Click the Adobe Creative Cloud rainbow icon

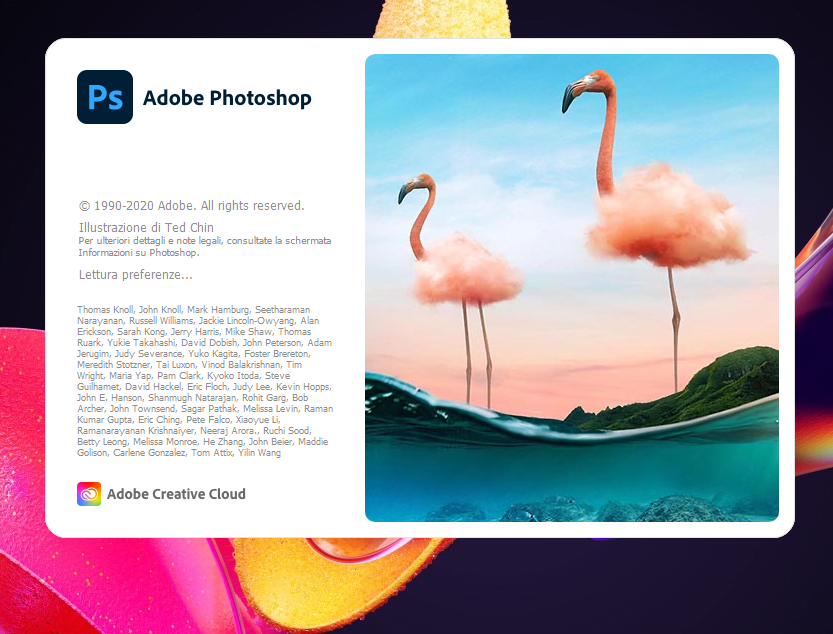pos(89,494)
